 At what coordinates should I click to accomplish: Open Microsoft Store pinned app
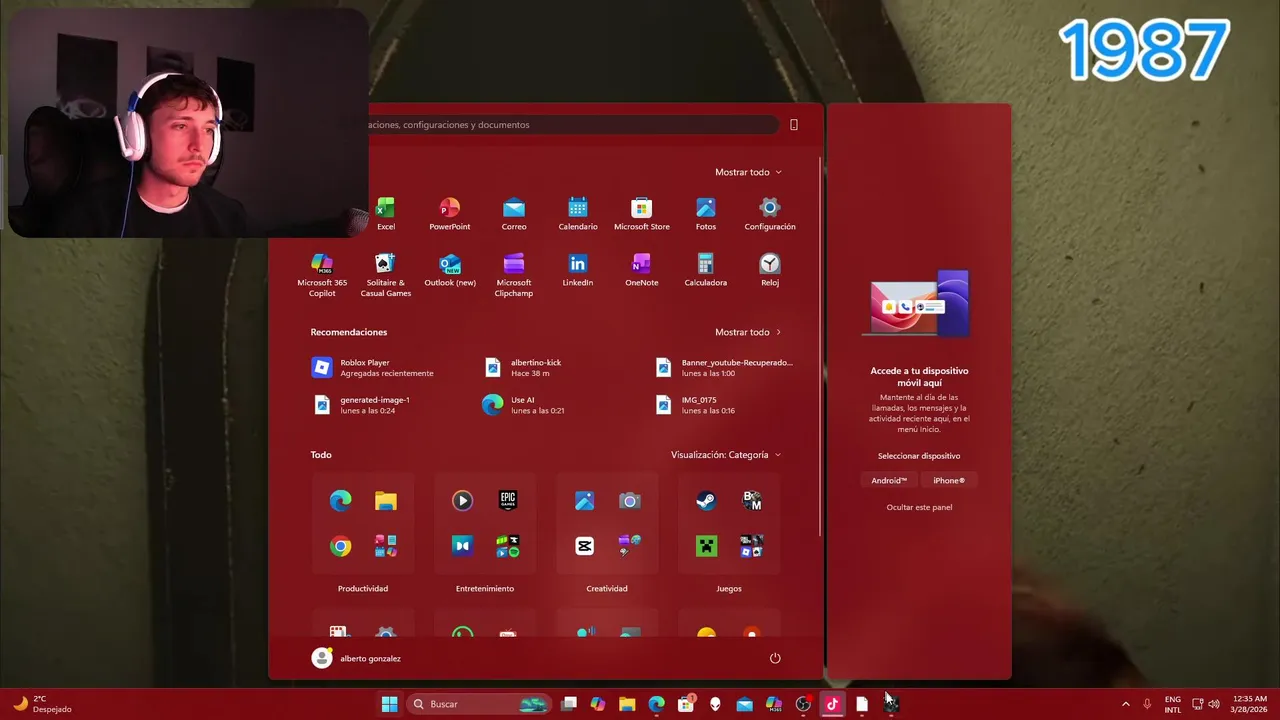642,214
